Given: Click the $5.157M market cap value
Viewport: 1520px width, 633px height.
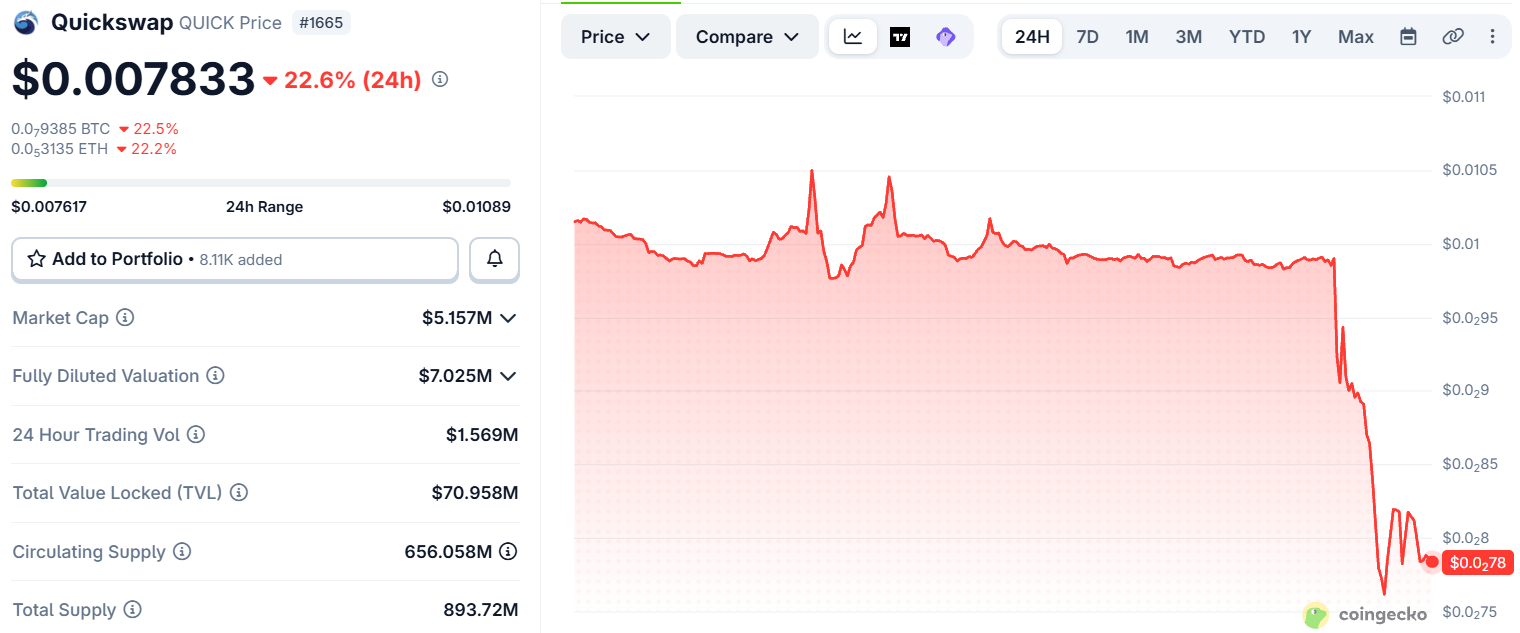Looking at the screenshot, I should [457, 318].
